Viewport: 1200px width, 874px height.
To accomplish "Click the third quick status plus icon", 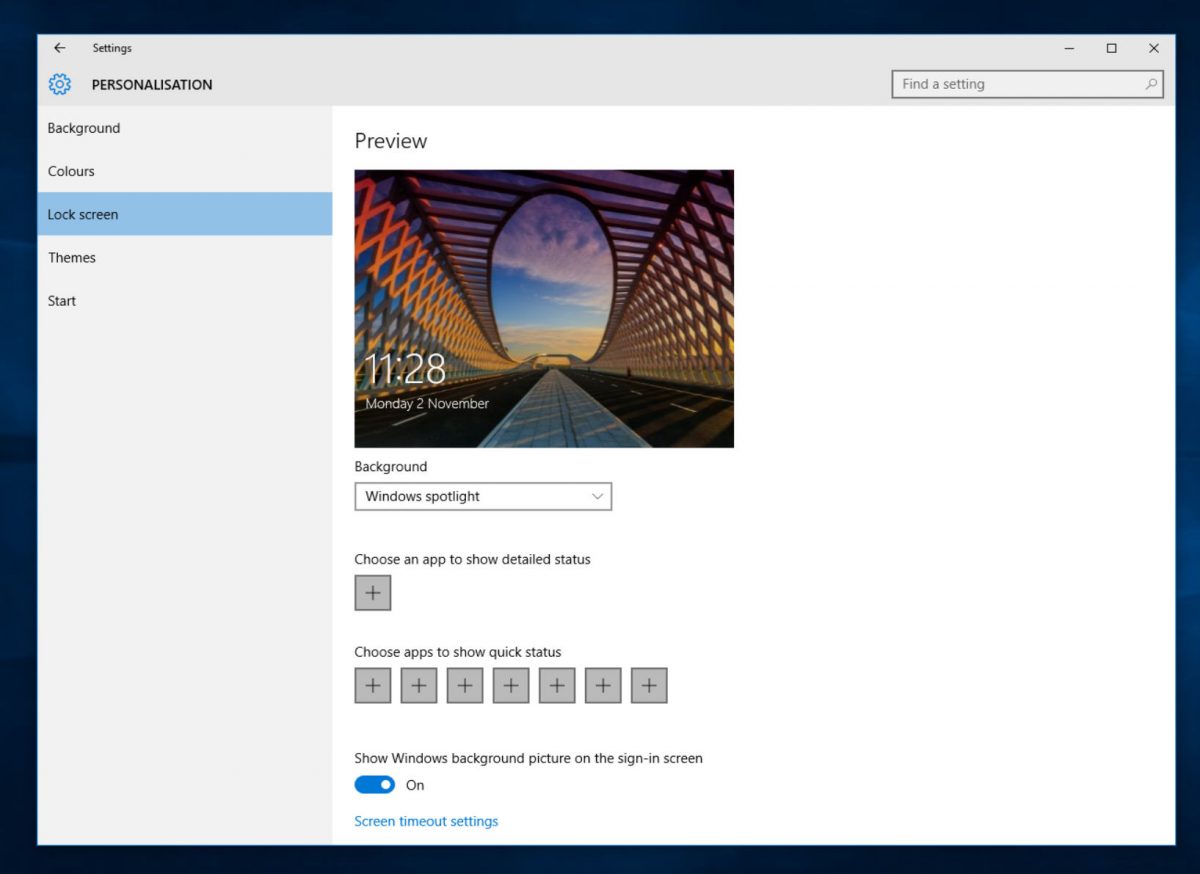I will coord(464,685).
